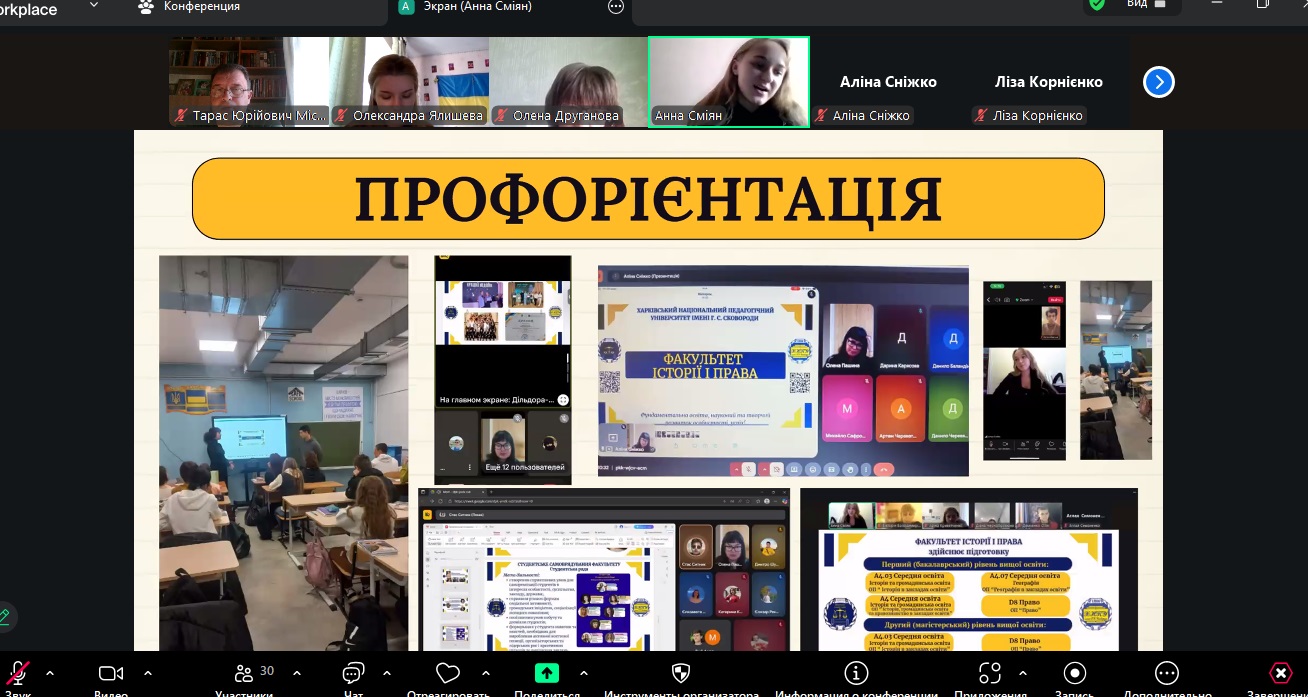Start recording the meeting
The image size is (1308, 697).
(x=1075, y=673)
